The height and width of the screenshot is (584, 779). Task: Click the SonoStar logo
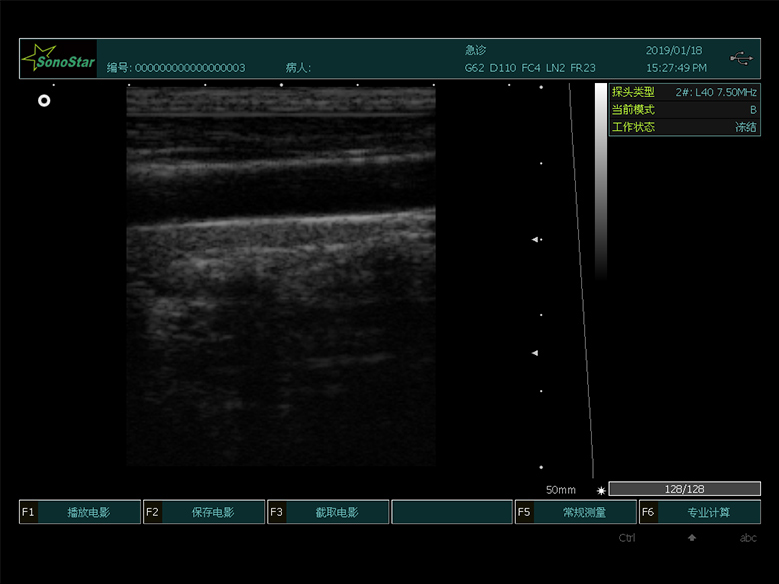point(59,59)
